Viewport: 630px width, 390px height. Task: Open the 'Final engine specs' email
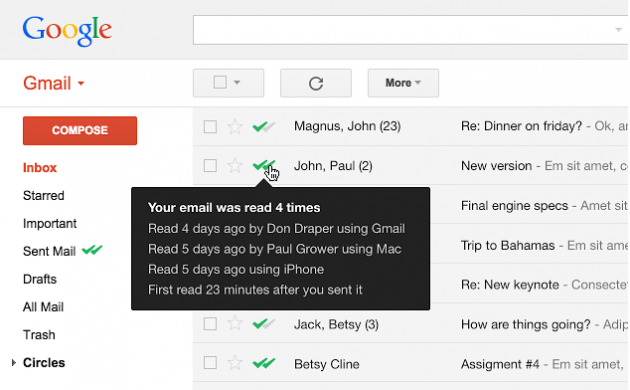point(514,206)
